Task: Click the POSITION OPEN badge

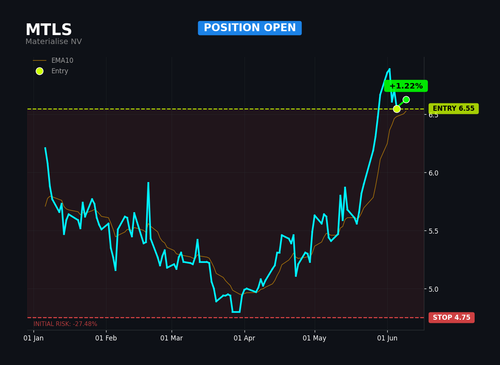Action: point(250,28)
